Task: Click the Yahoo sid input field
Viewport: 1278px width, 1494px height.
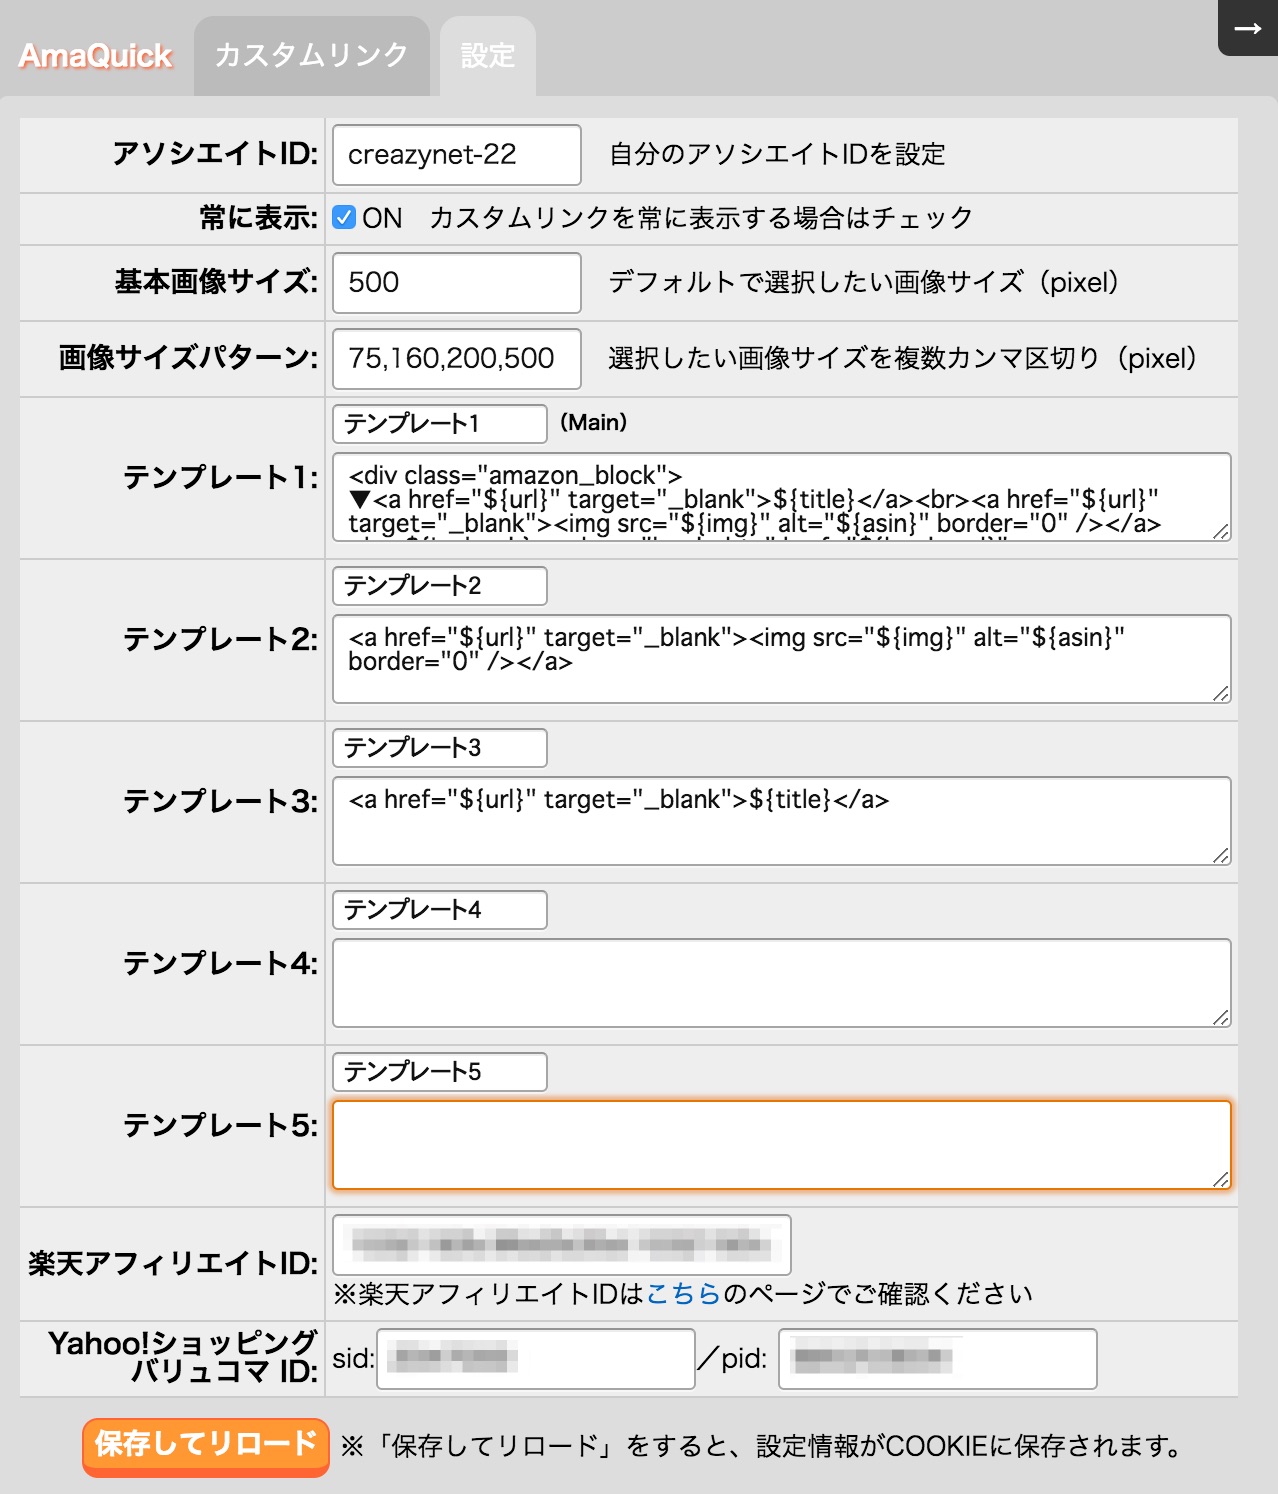Action: click(535, 1359)
